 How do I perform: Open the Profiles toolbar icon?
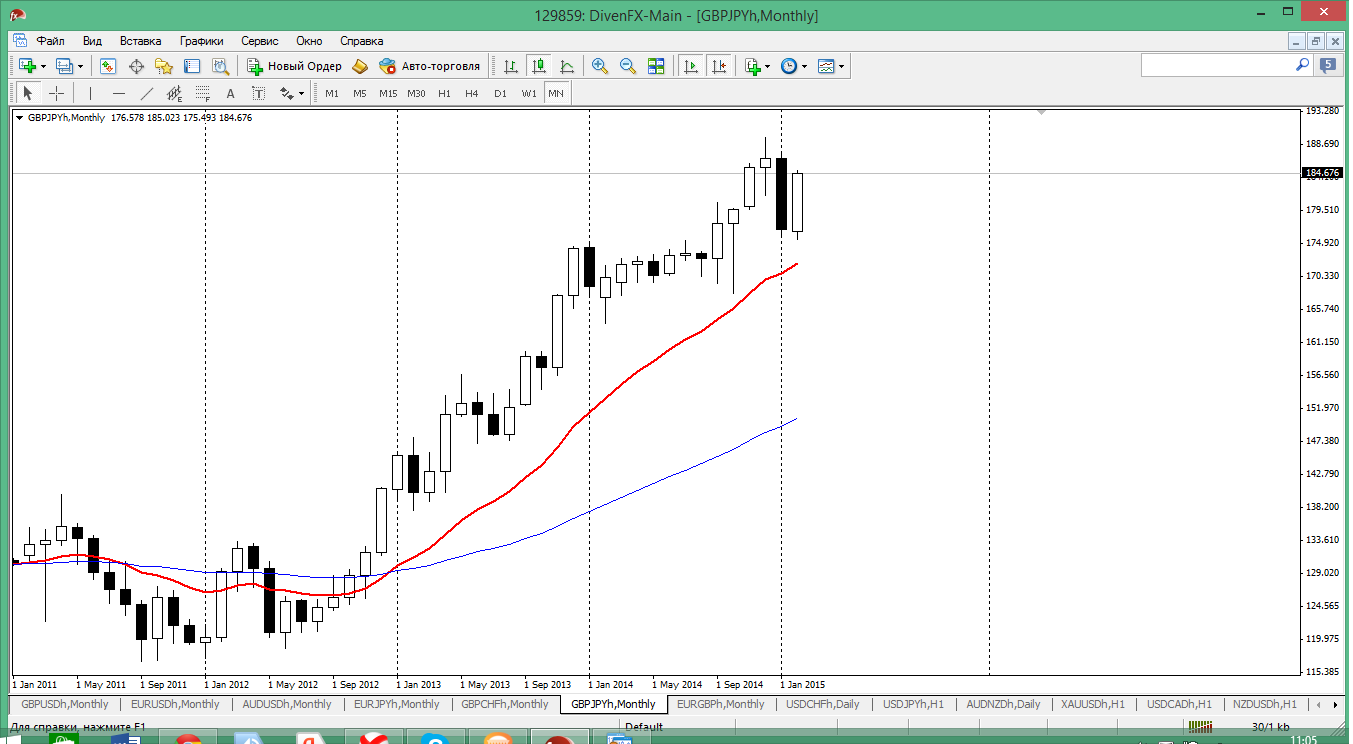pyautogui.click(x=65, y=66)
